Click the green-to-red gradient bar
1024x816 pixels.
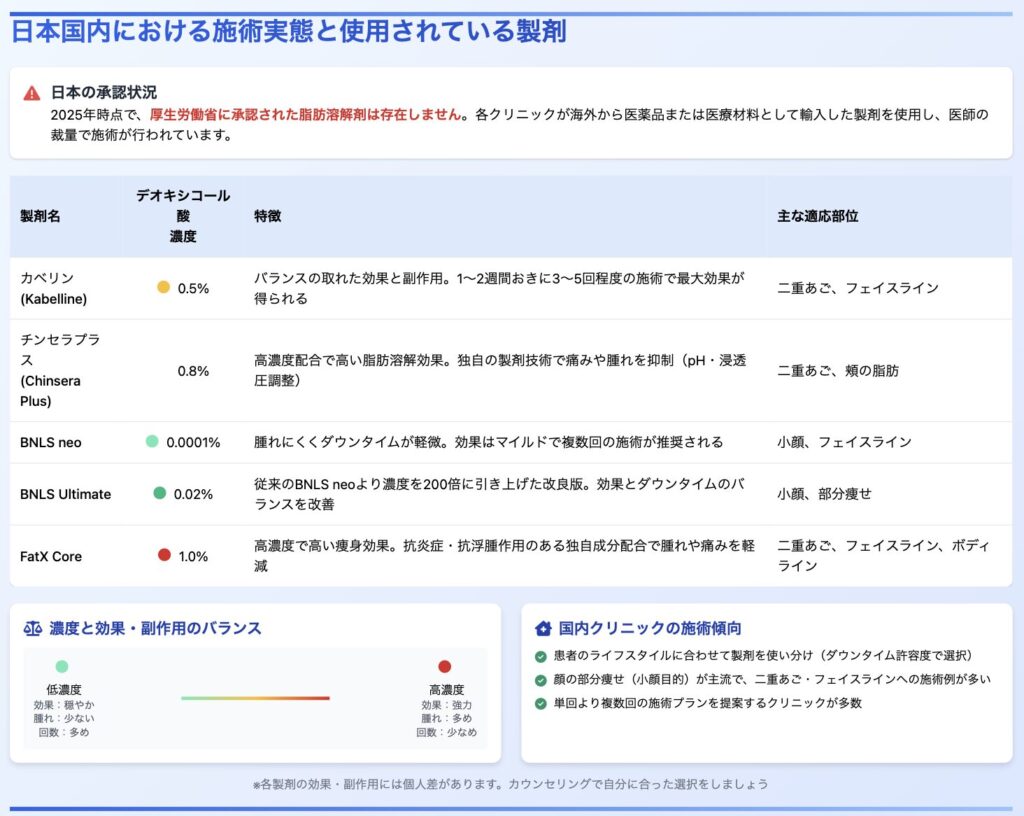click(x=255, y=698)
